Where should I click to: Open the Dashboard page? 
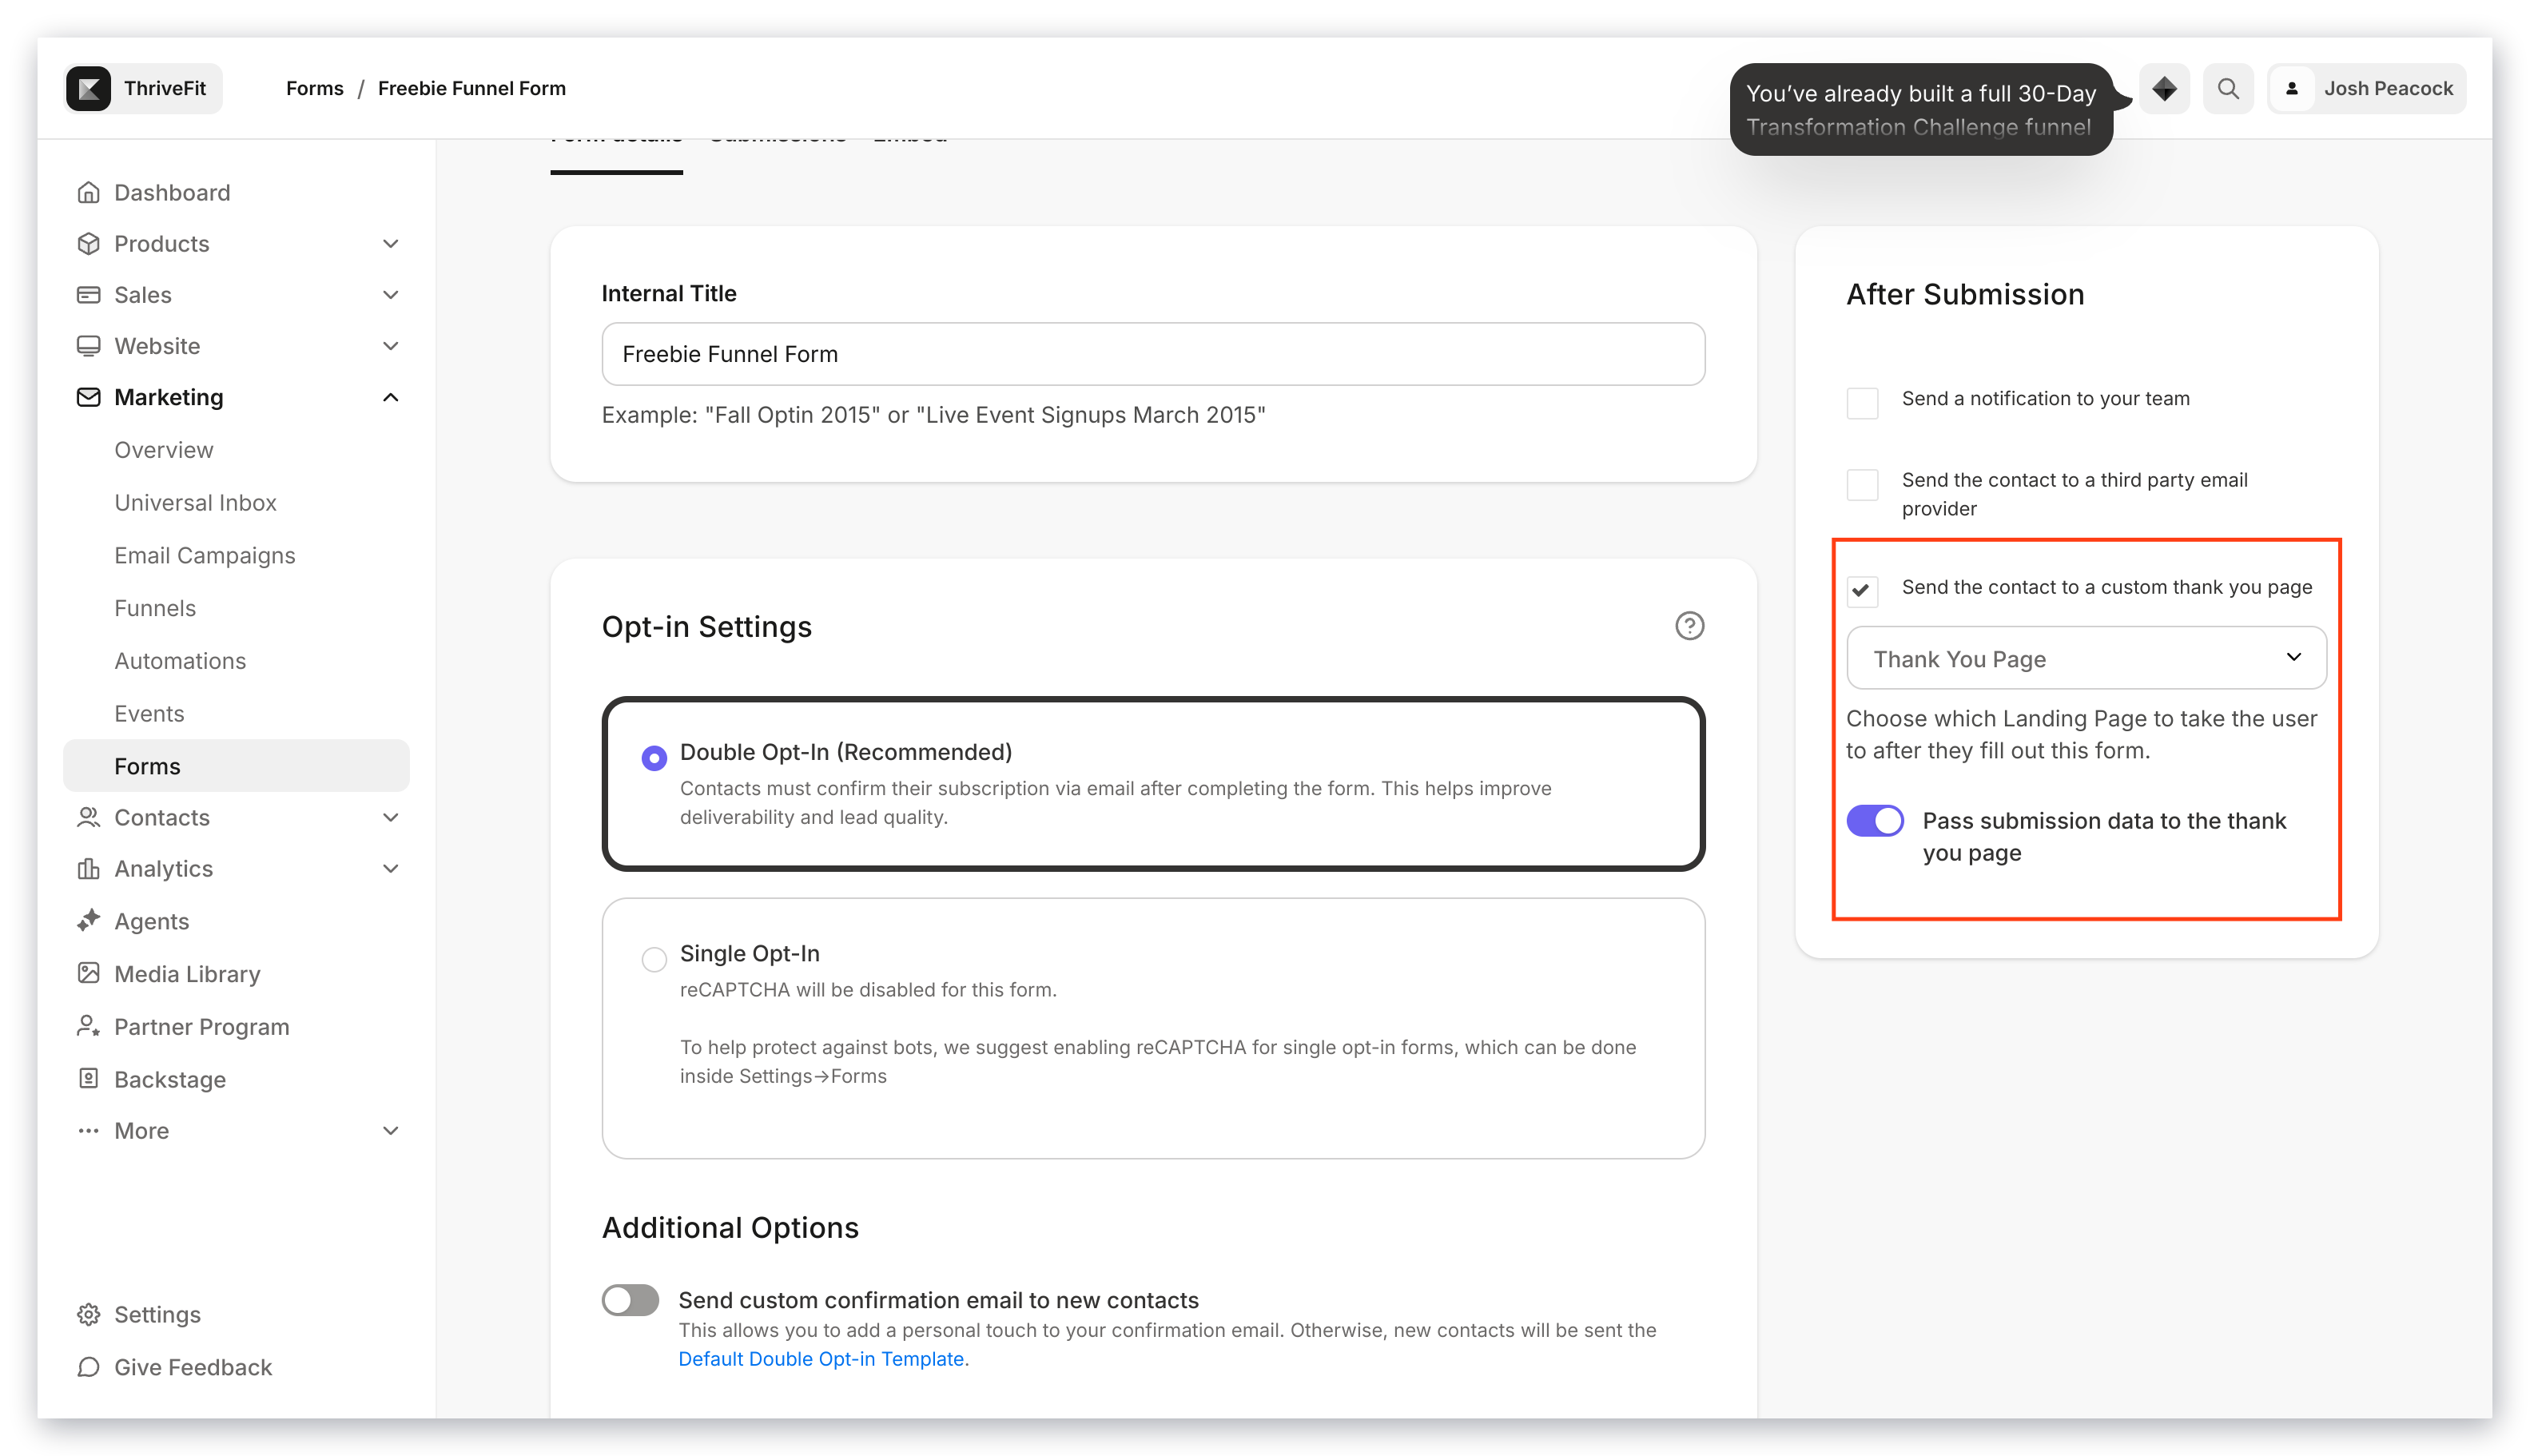(172, 192)
